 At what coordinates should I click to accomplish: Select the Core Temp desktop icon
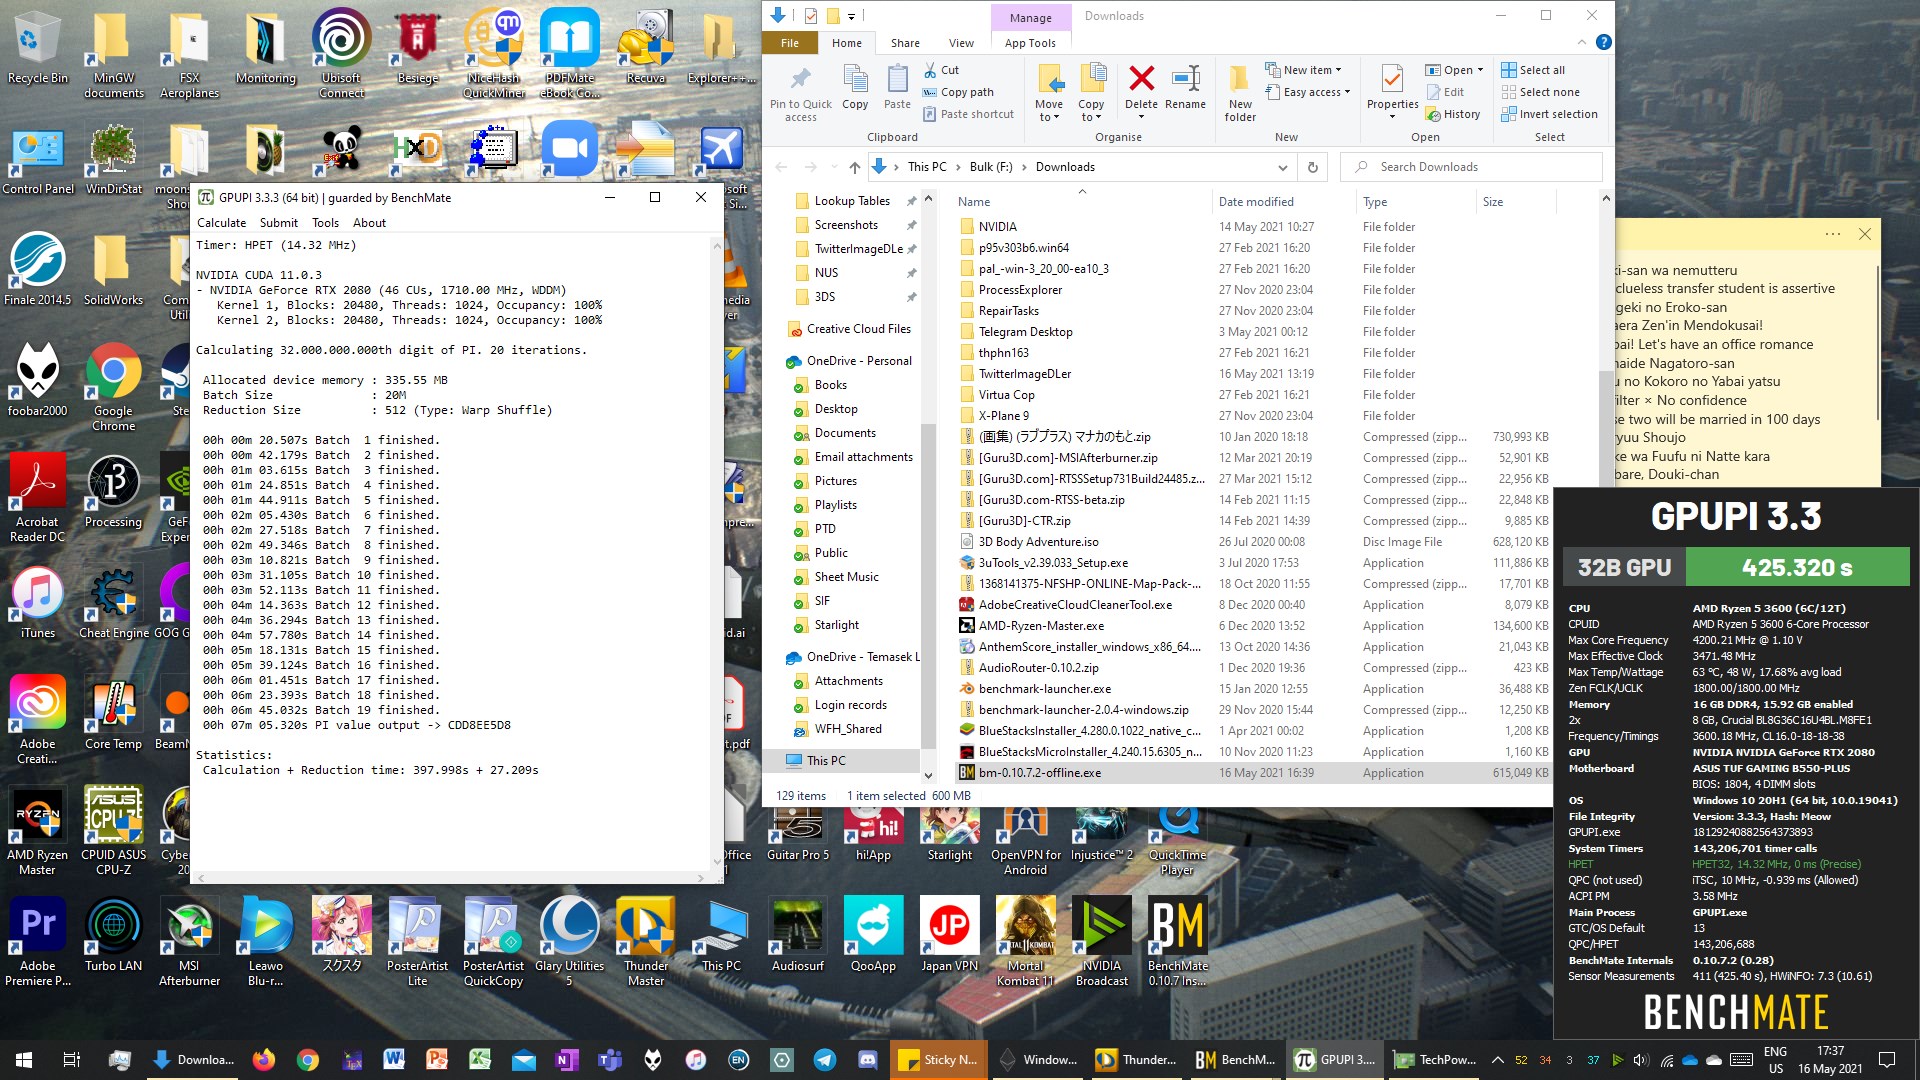pos(113,713)
